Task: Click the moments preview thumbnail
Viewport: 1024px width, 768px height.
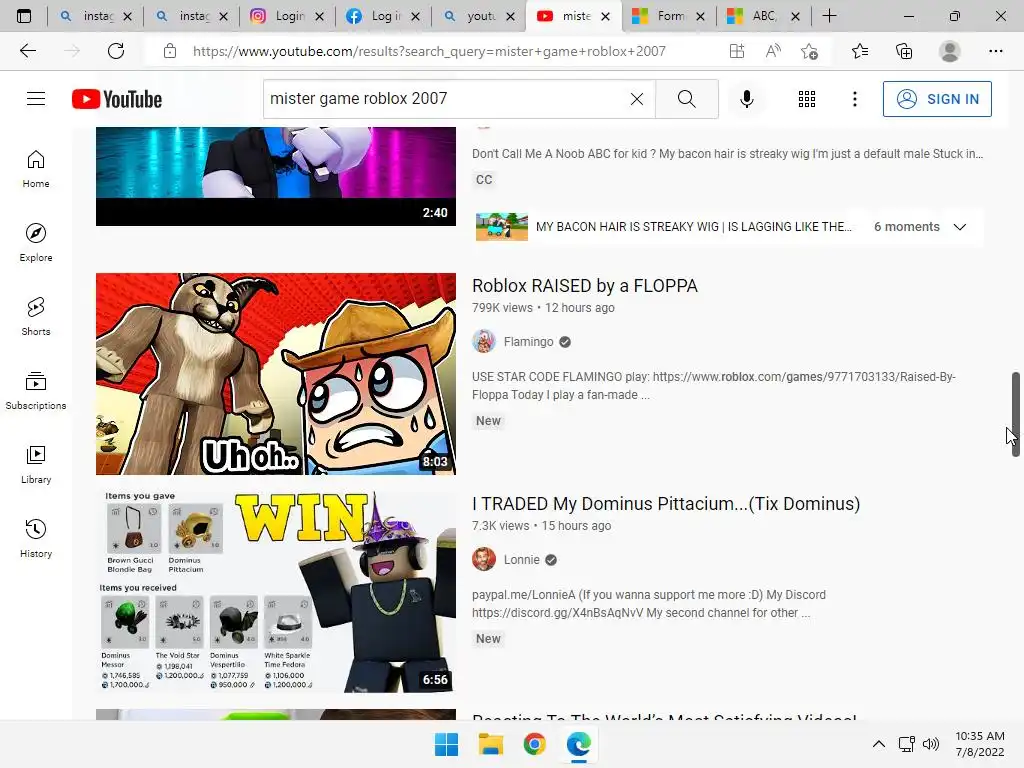Action: click(x=502, y=227)
